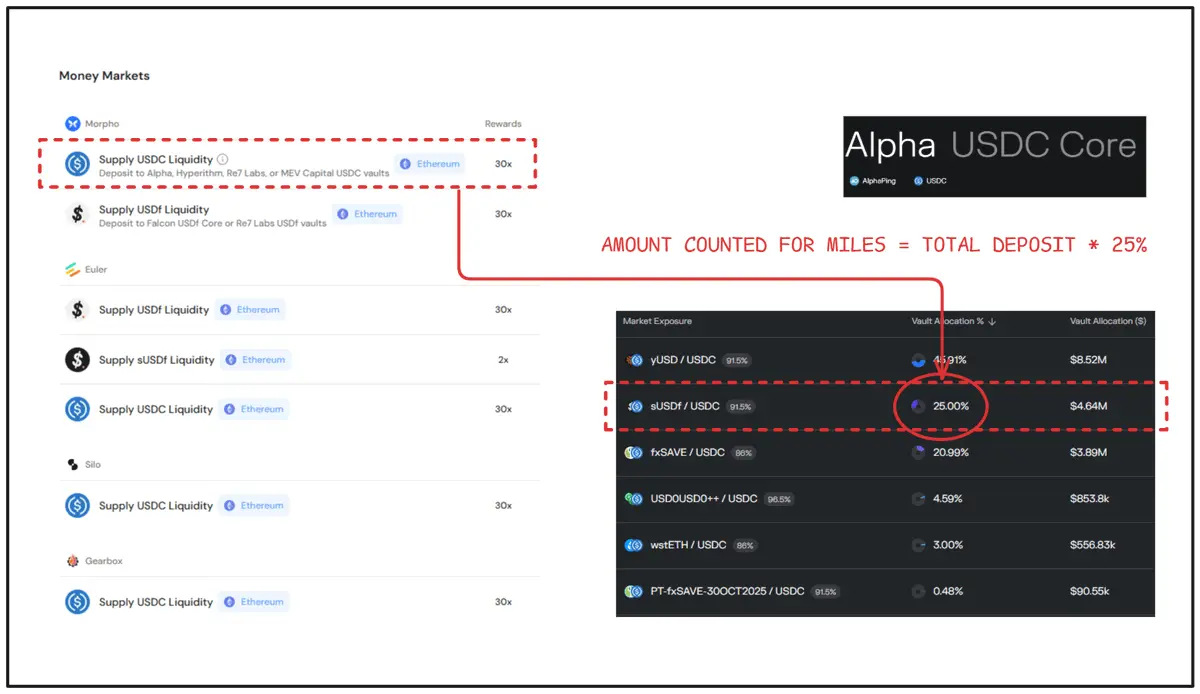Click the wstETH / USDC token pair icon
This screenshot has width=1200, height=694.
[x=634, y=545]
